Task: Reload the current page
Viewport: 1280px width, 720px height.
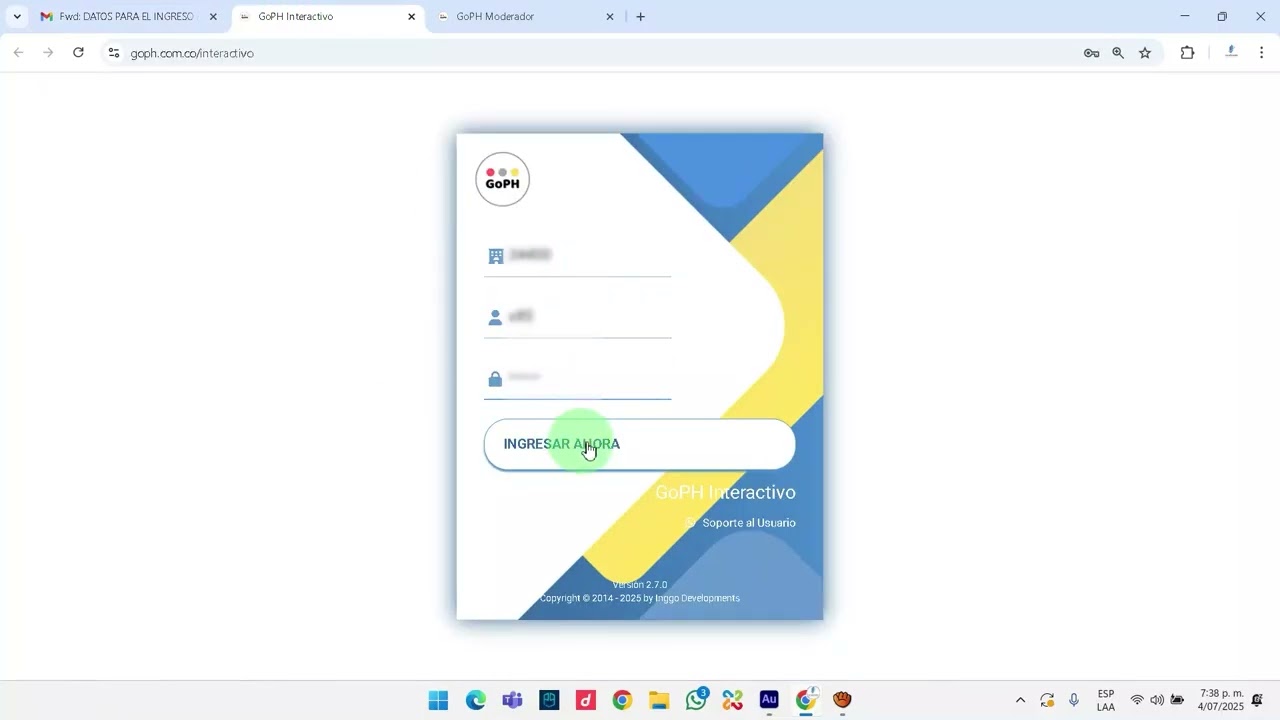Action: 78,53
